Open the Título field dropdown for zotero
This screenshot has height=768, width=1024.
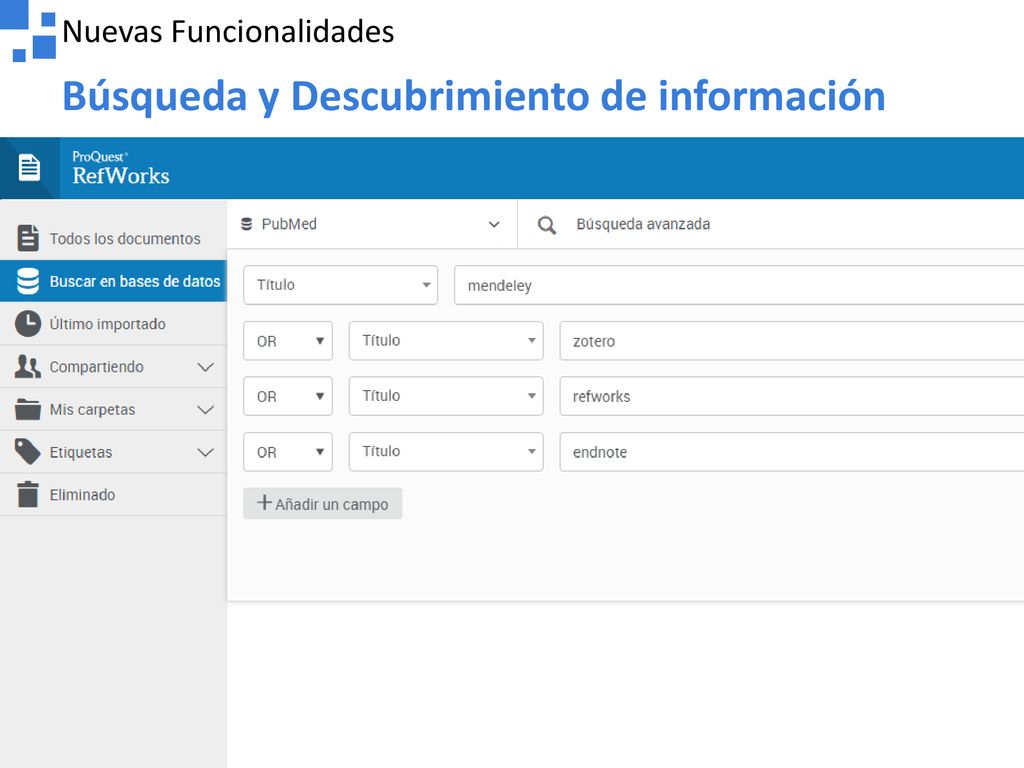[x=446, y=340]
